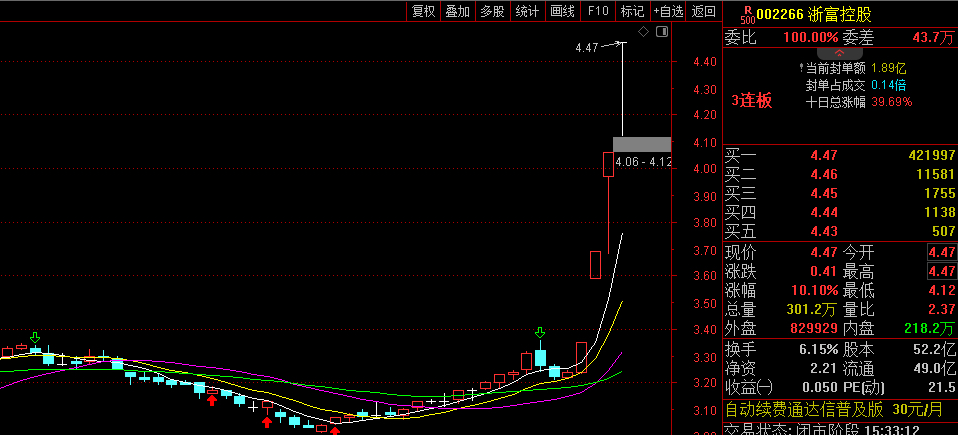Image resolution: width=958 pixels, height=435 pixels.
Task: Switch to 多股 multi-stock view
Action: [x=492, y=11]
